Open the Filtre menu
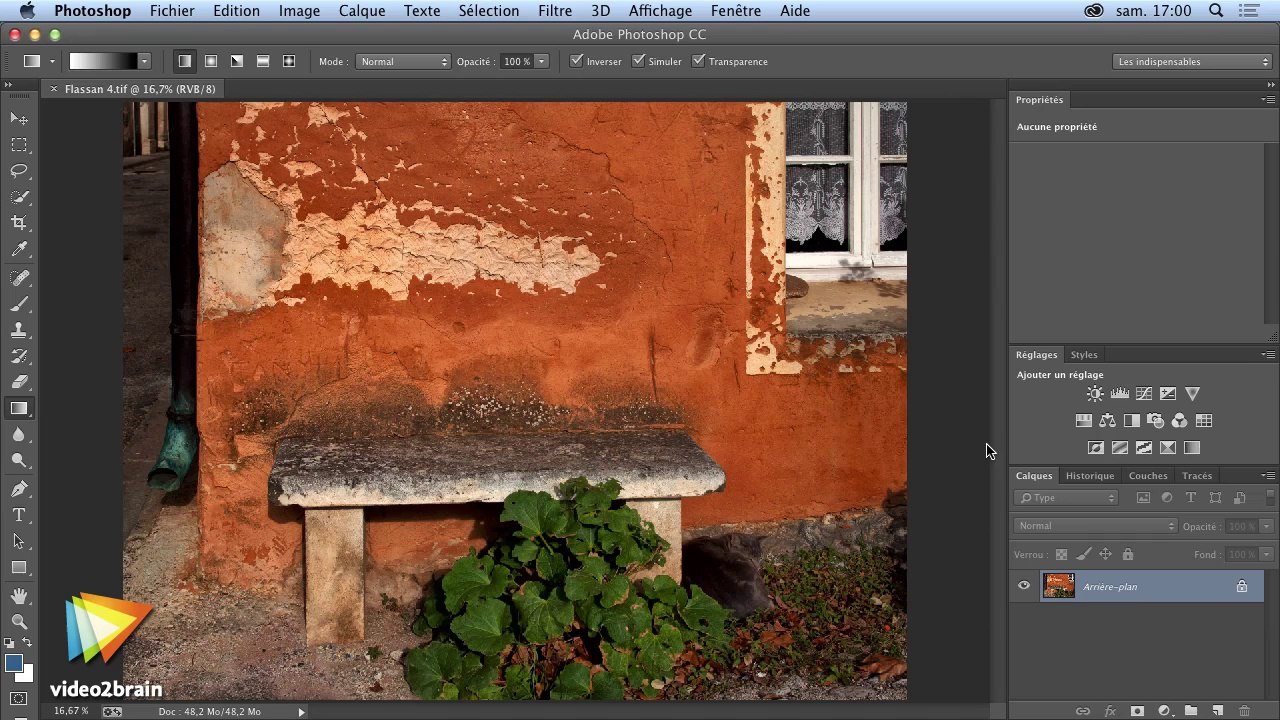The image size is (1280, 720). [x=555, y=11]
